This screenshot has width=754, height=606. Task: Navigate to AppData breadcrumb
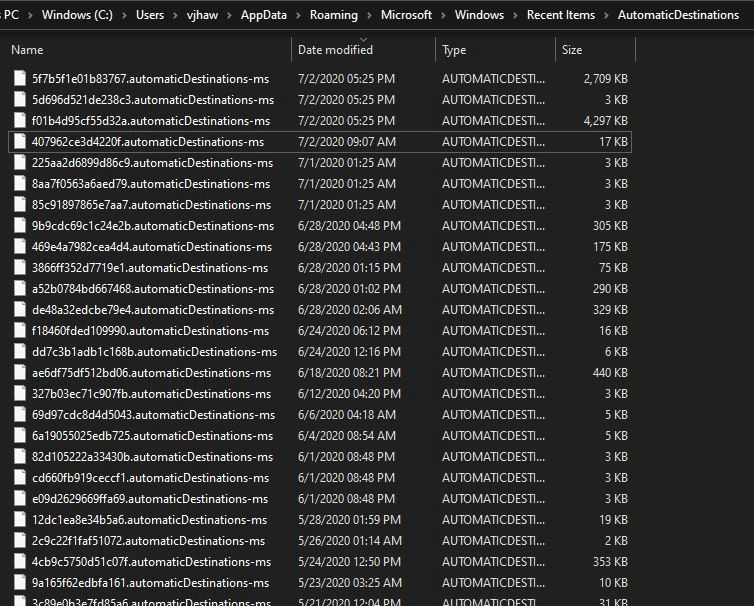point(264,15)
